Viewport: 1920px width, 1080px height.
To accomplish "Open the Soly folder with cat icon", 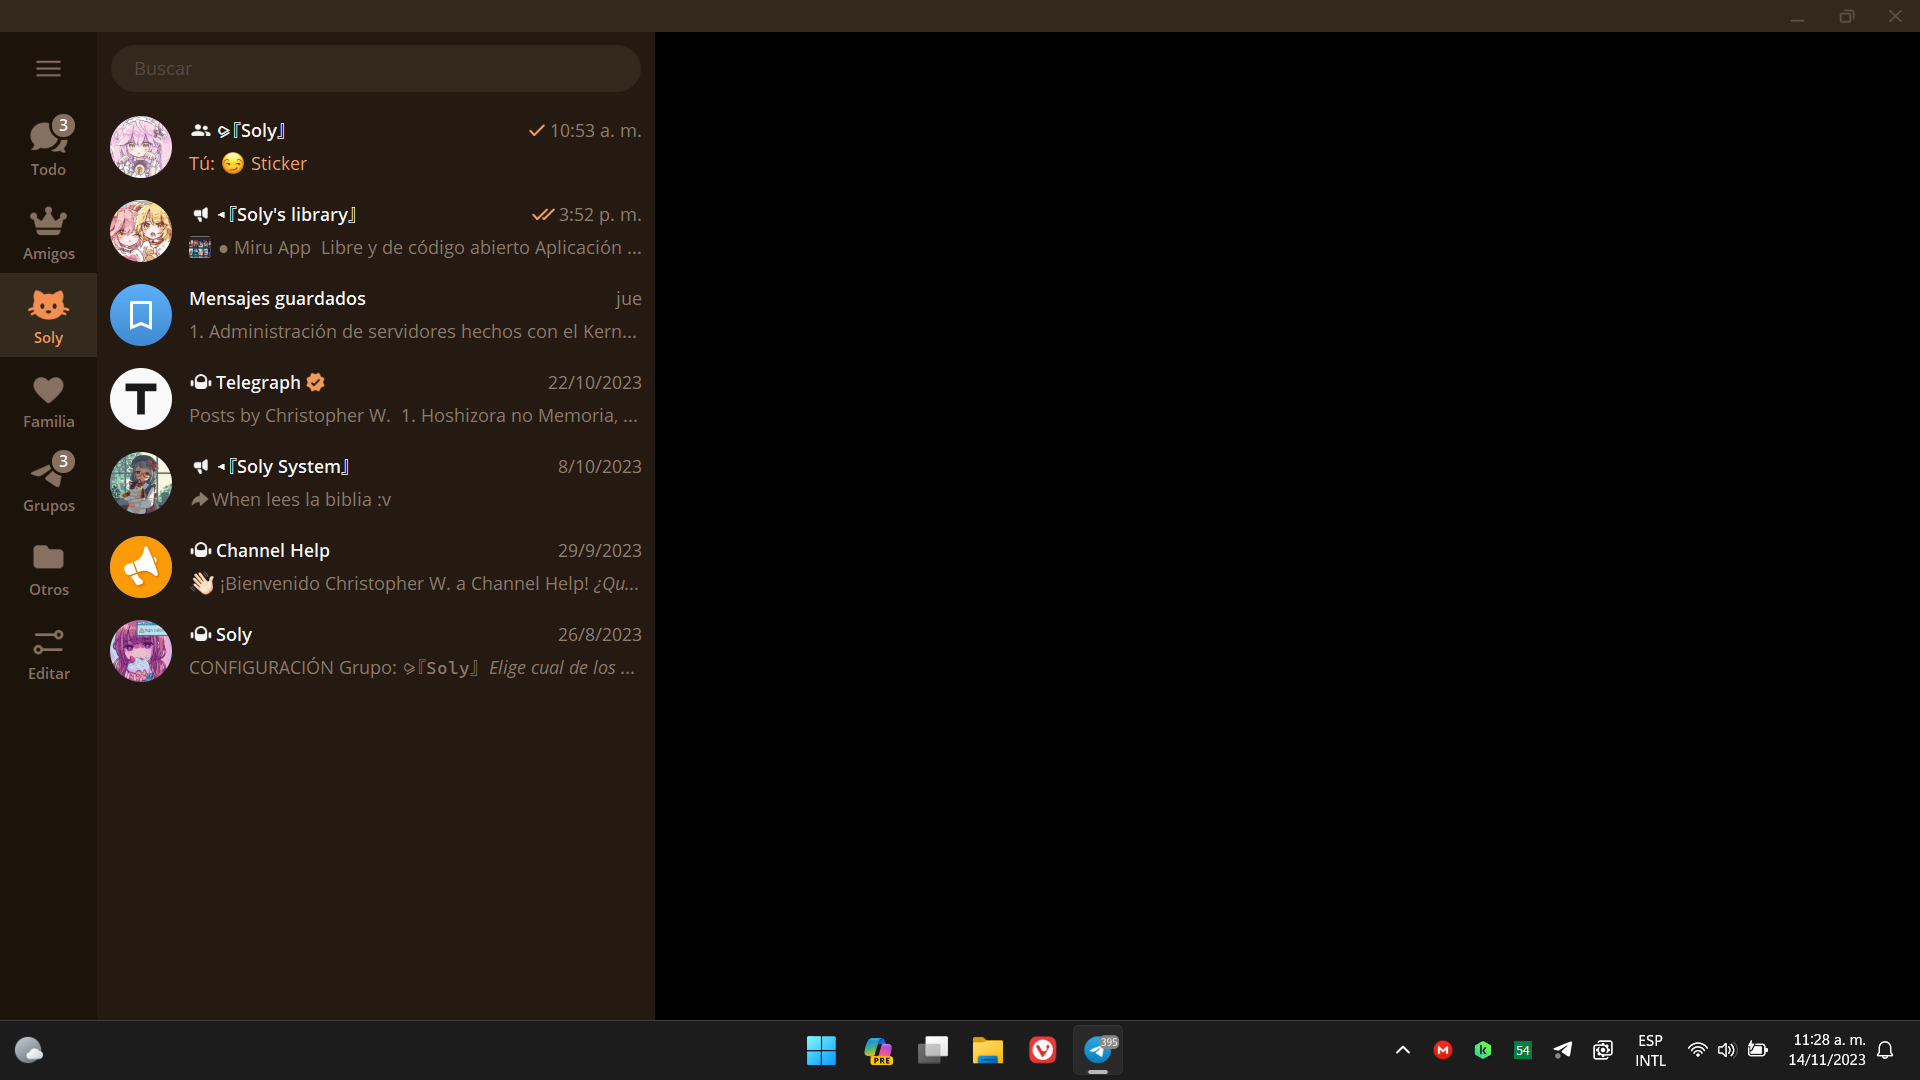I will pyautogui.click(x=48, y=314).
